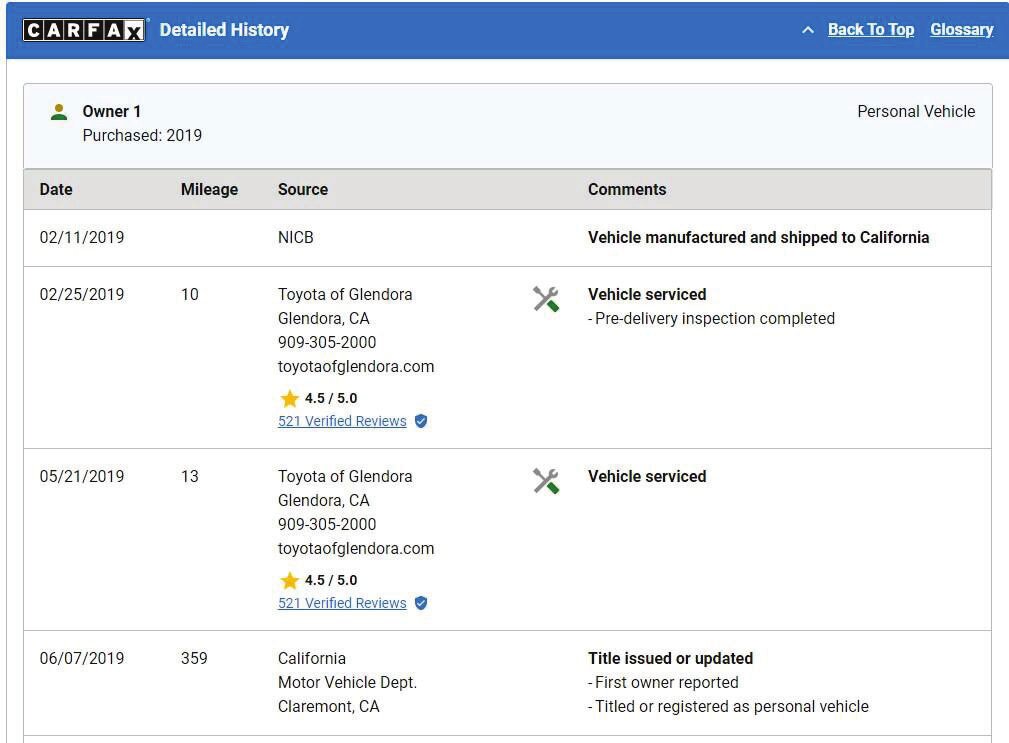Go Back To Top link
Screen dimensions: 1009x743
coord(871,30)
